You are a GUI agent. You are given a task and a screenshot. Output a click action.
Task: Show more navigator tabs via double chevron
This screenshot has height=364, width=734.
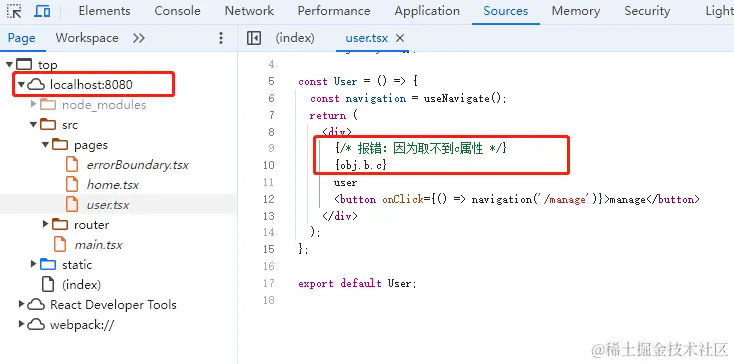pos(139,38)
